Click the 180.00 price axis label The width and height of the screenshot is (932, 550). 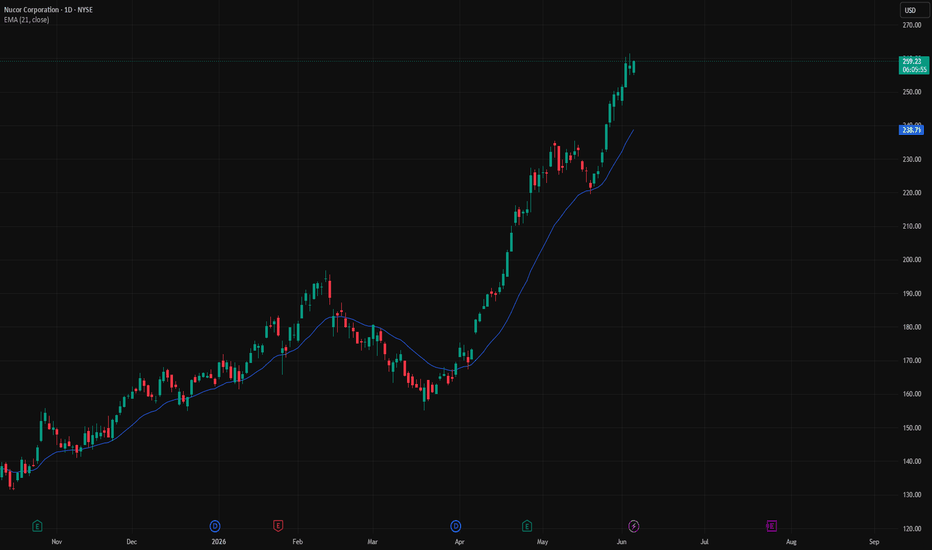click(x=912, y=327)
